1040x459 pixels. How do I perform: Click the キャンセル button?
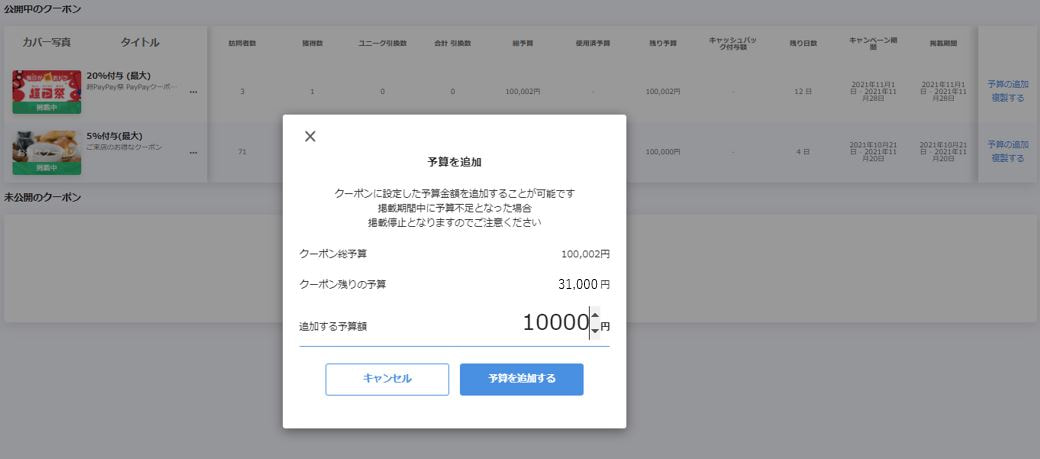tap(386, 379)
